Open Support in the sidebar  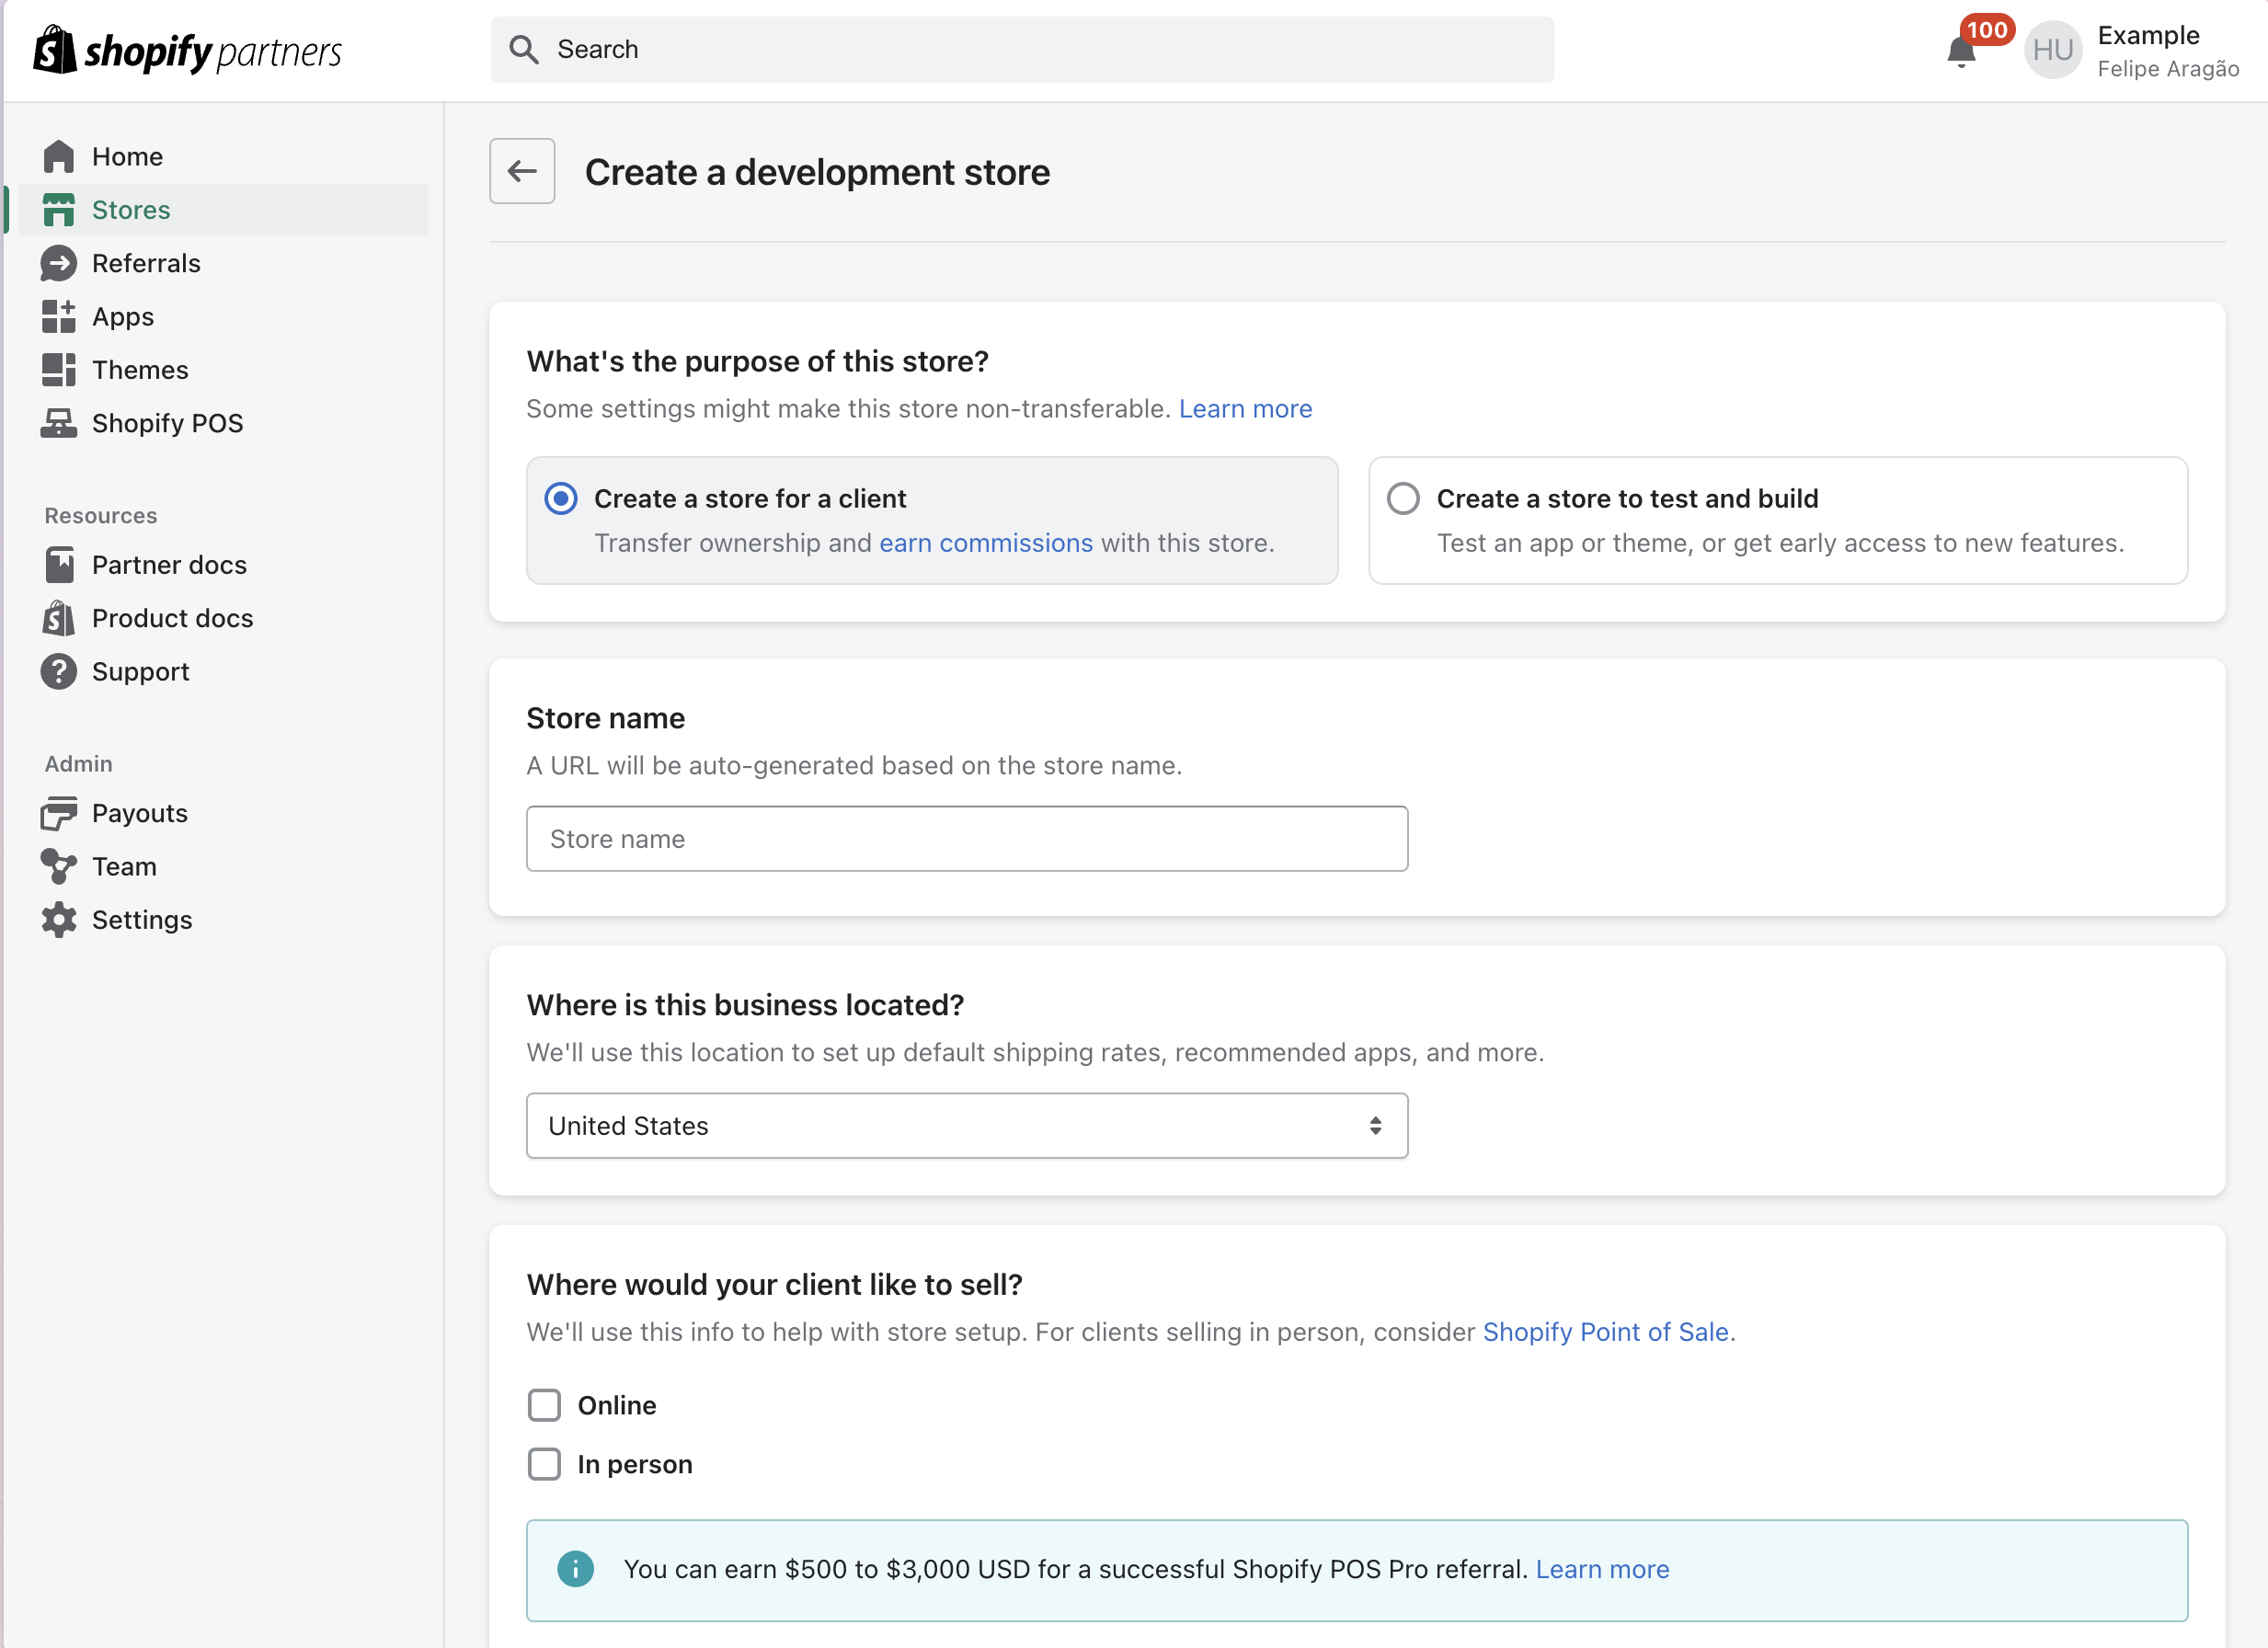click(223, 672)
